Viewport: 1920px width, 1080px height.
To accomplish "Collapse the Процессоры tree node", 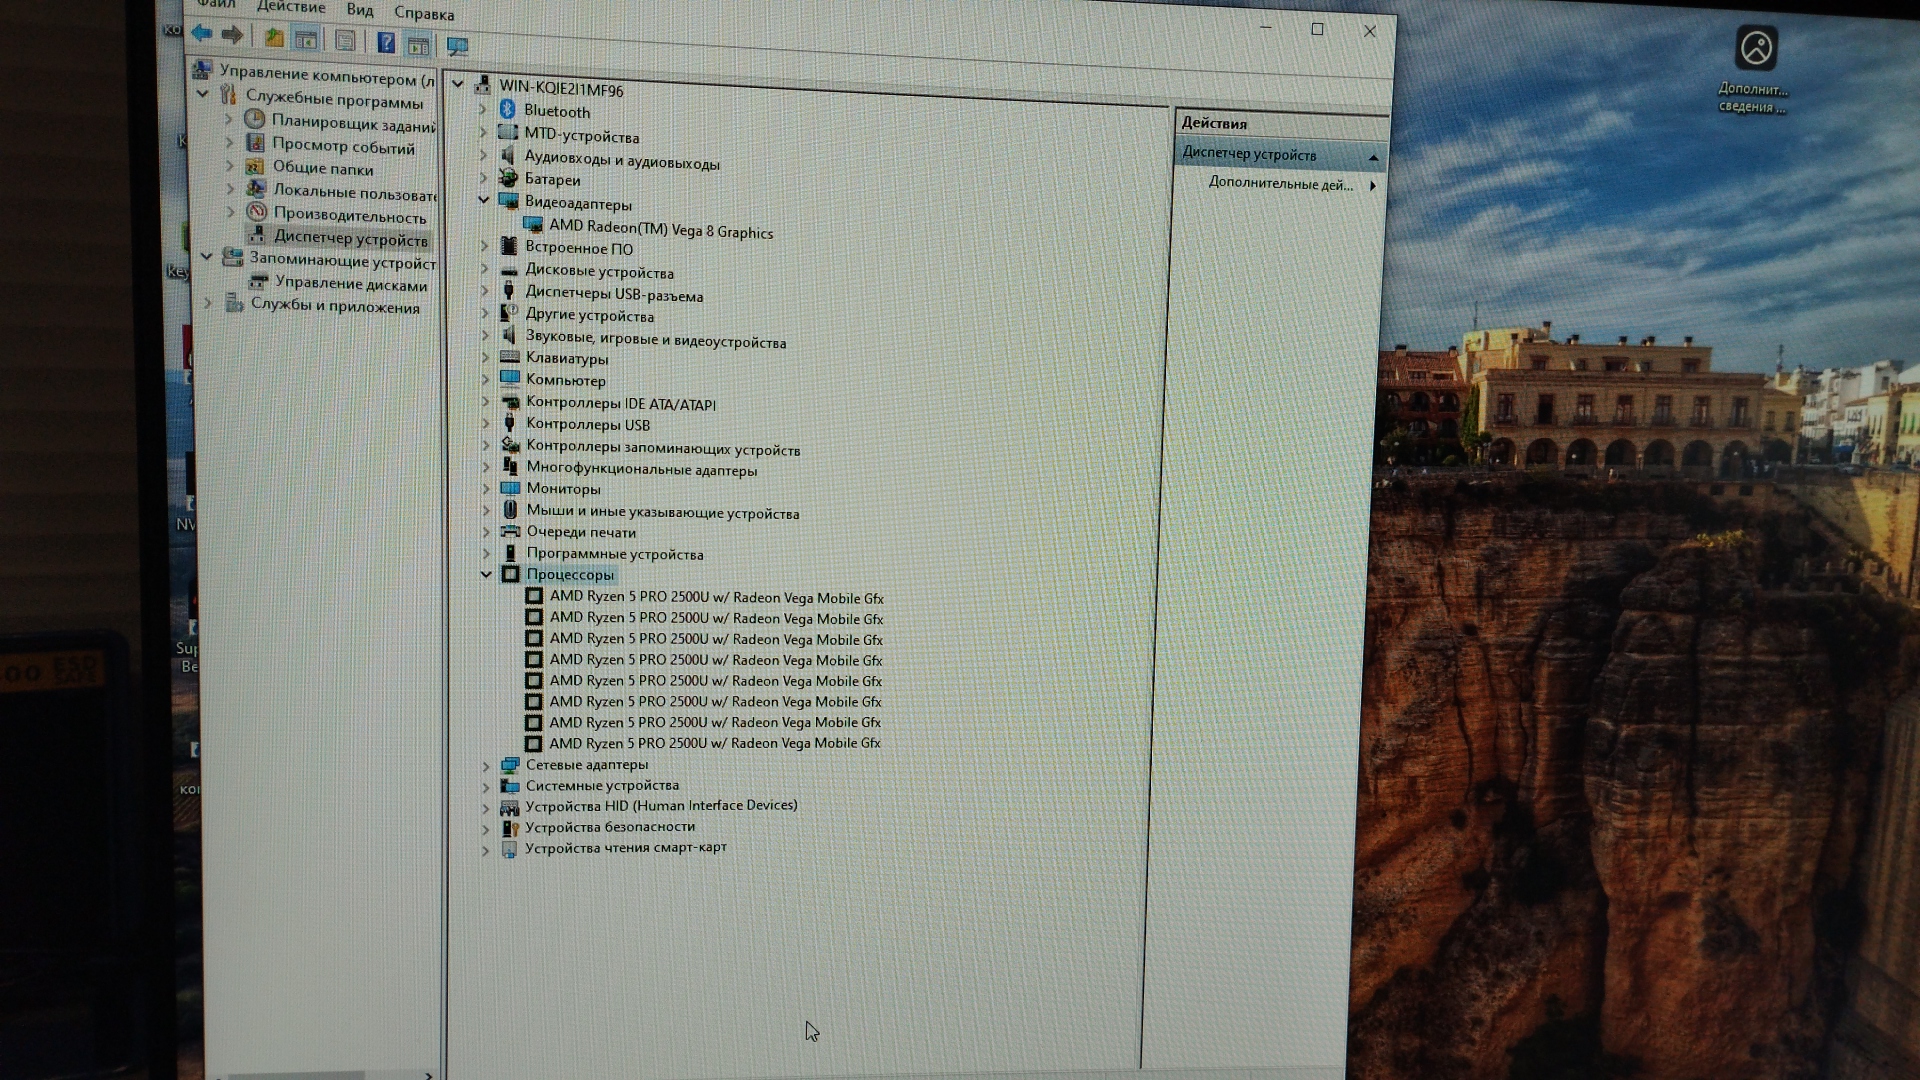I will click(486, 574).
